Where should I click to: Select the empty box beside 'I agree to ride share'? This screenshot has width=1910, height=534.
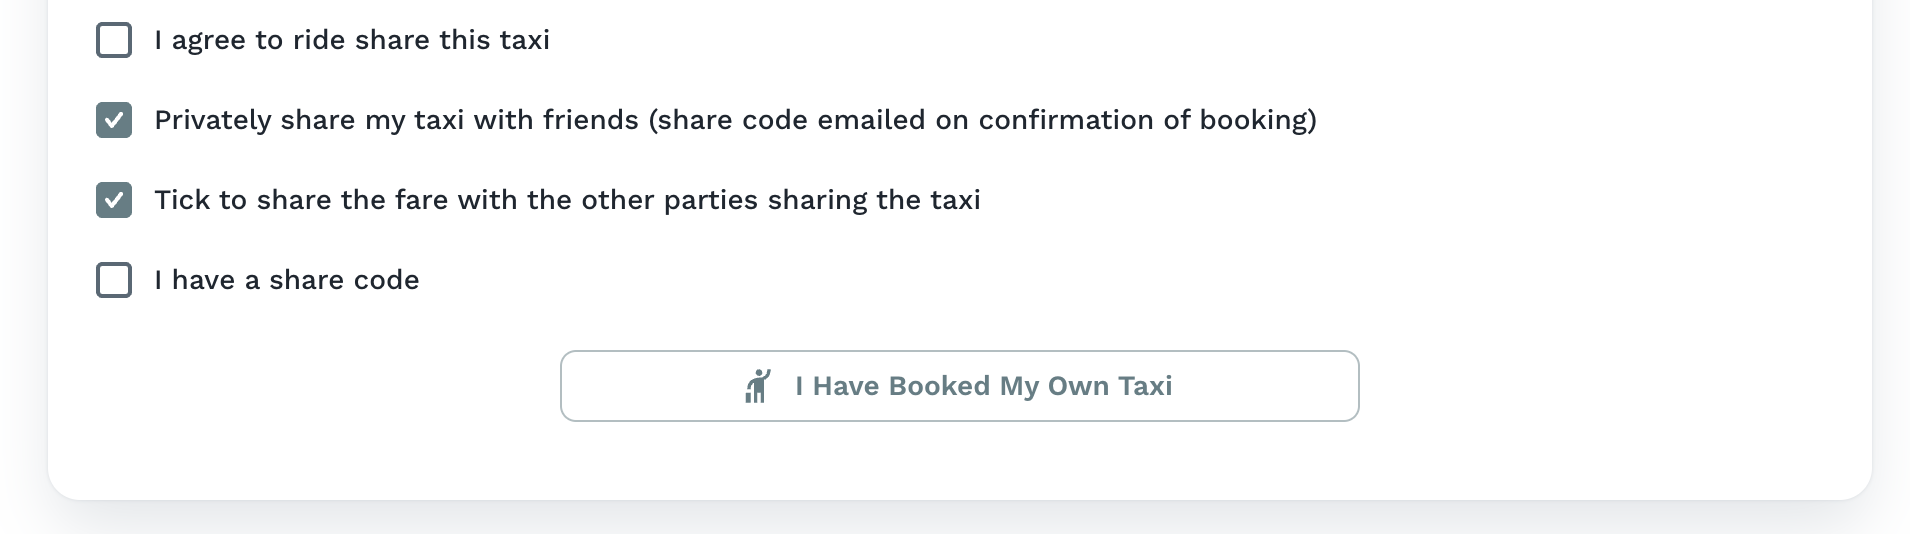114,40
